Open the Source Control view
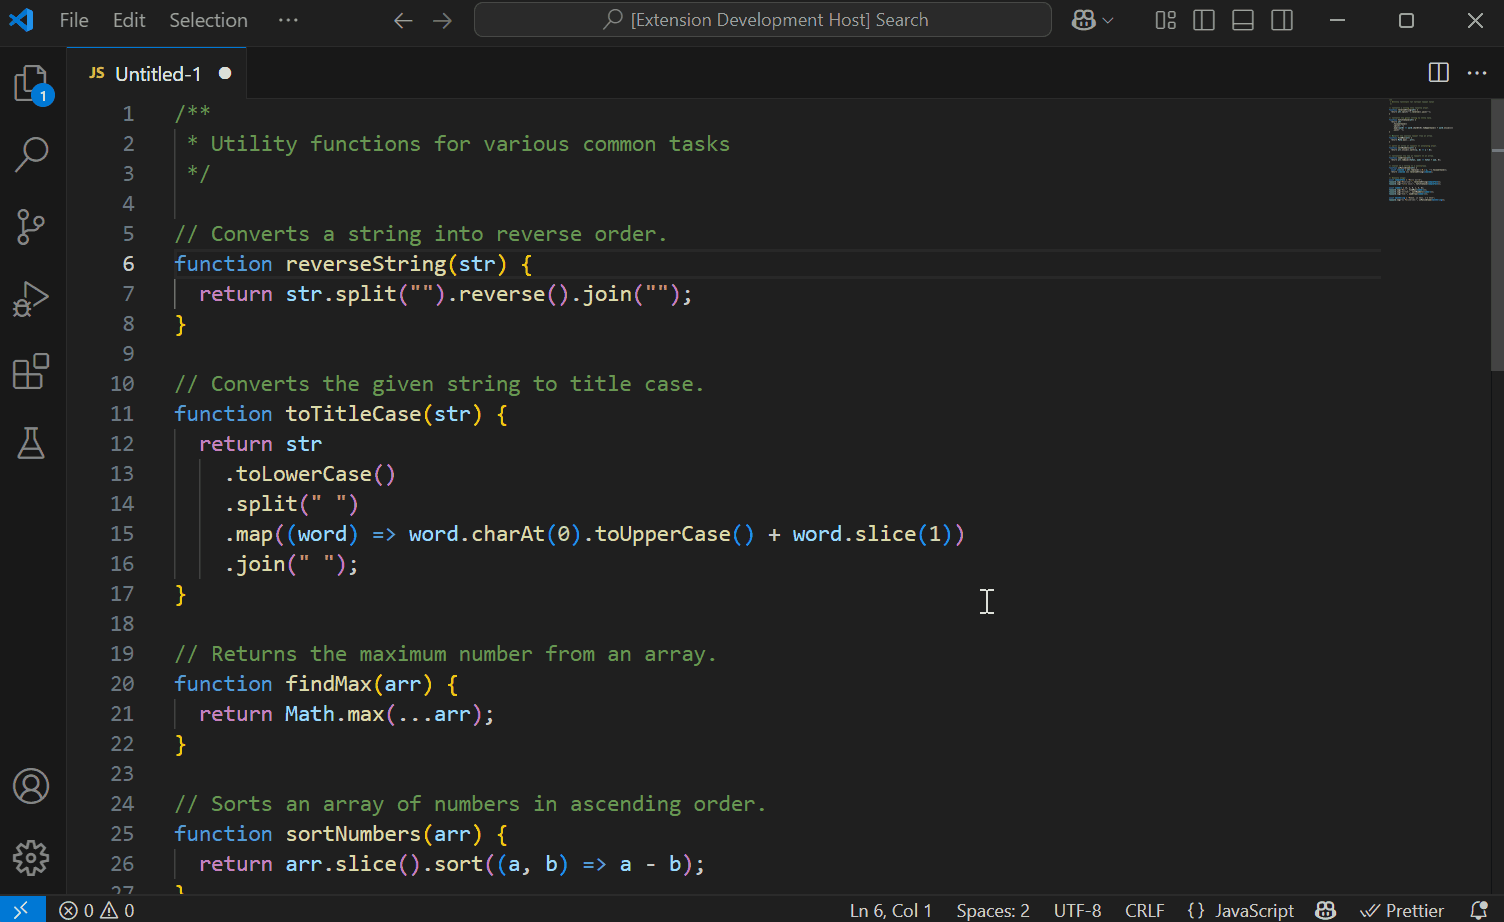 click(x=30, y=227)
